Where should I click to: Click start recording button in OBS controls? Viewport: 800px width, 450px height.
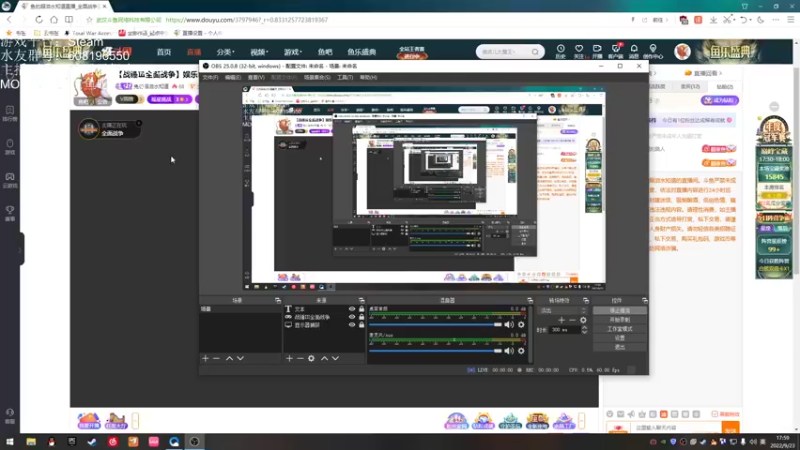[619, 320]
